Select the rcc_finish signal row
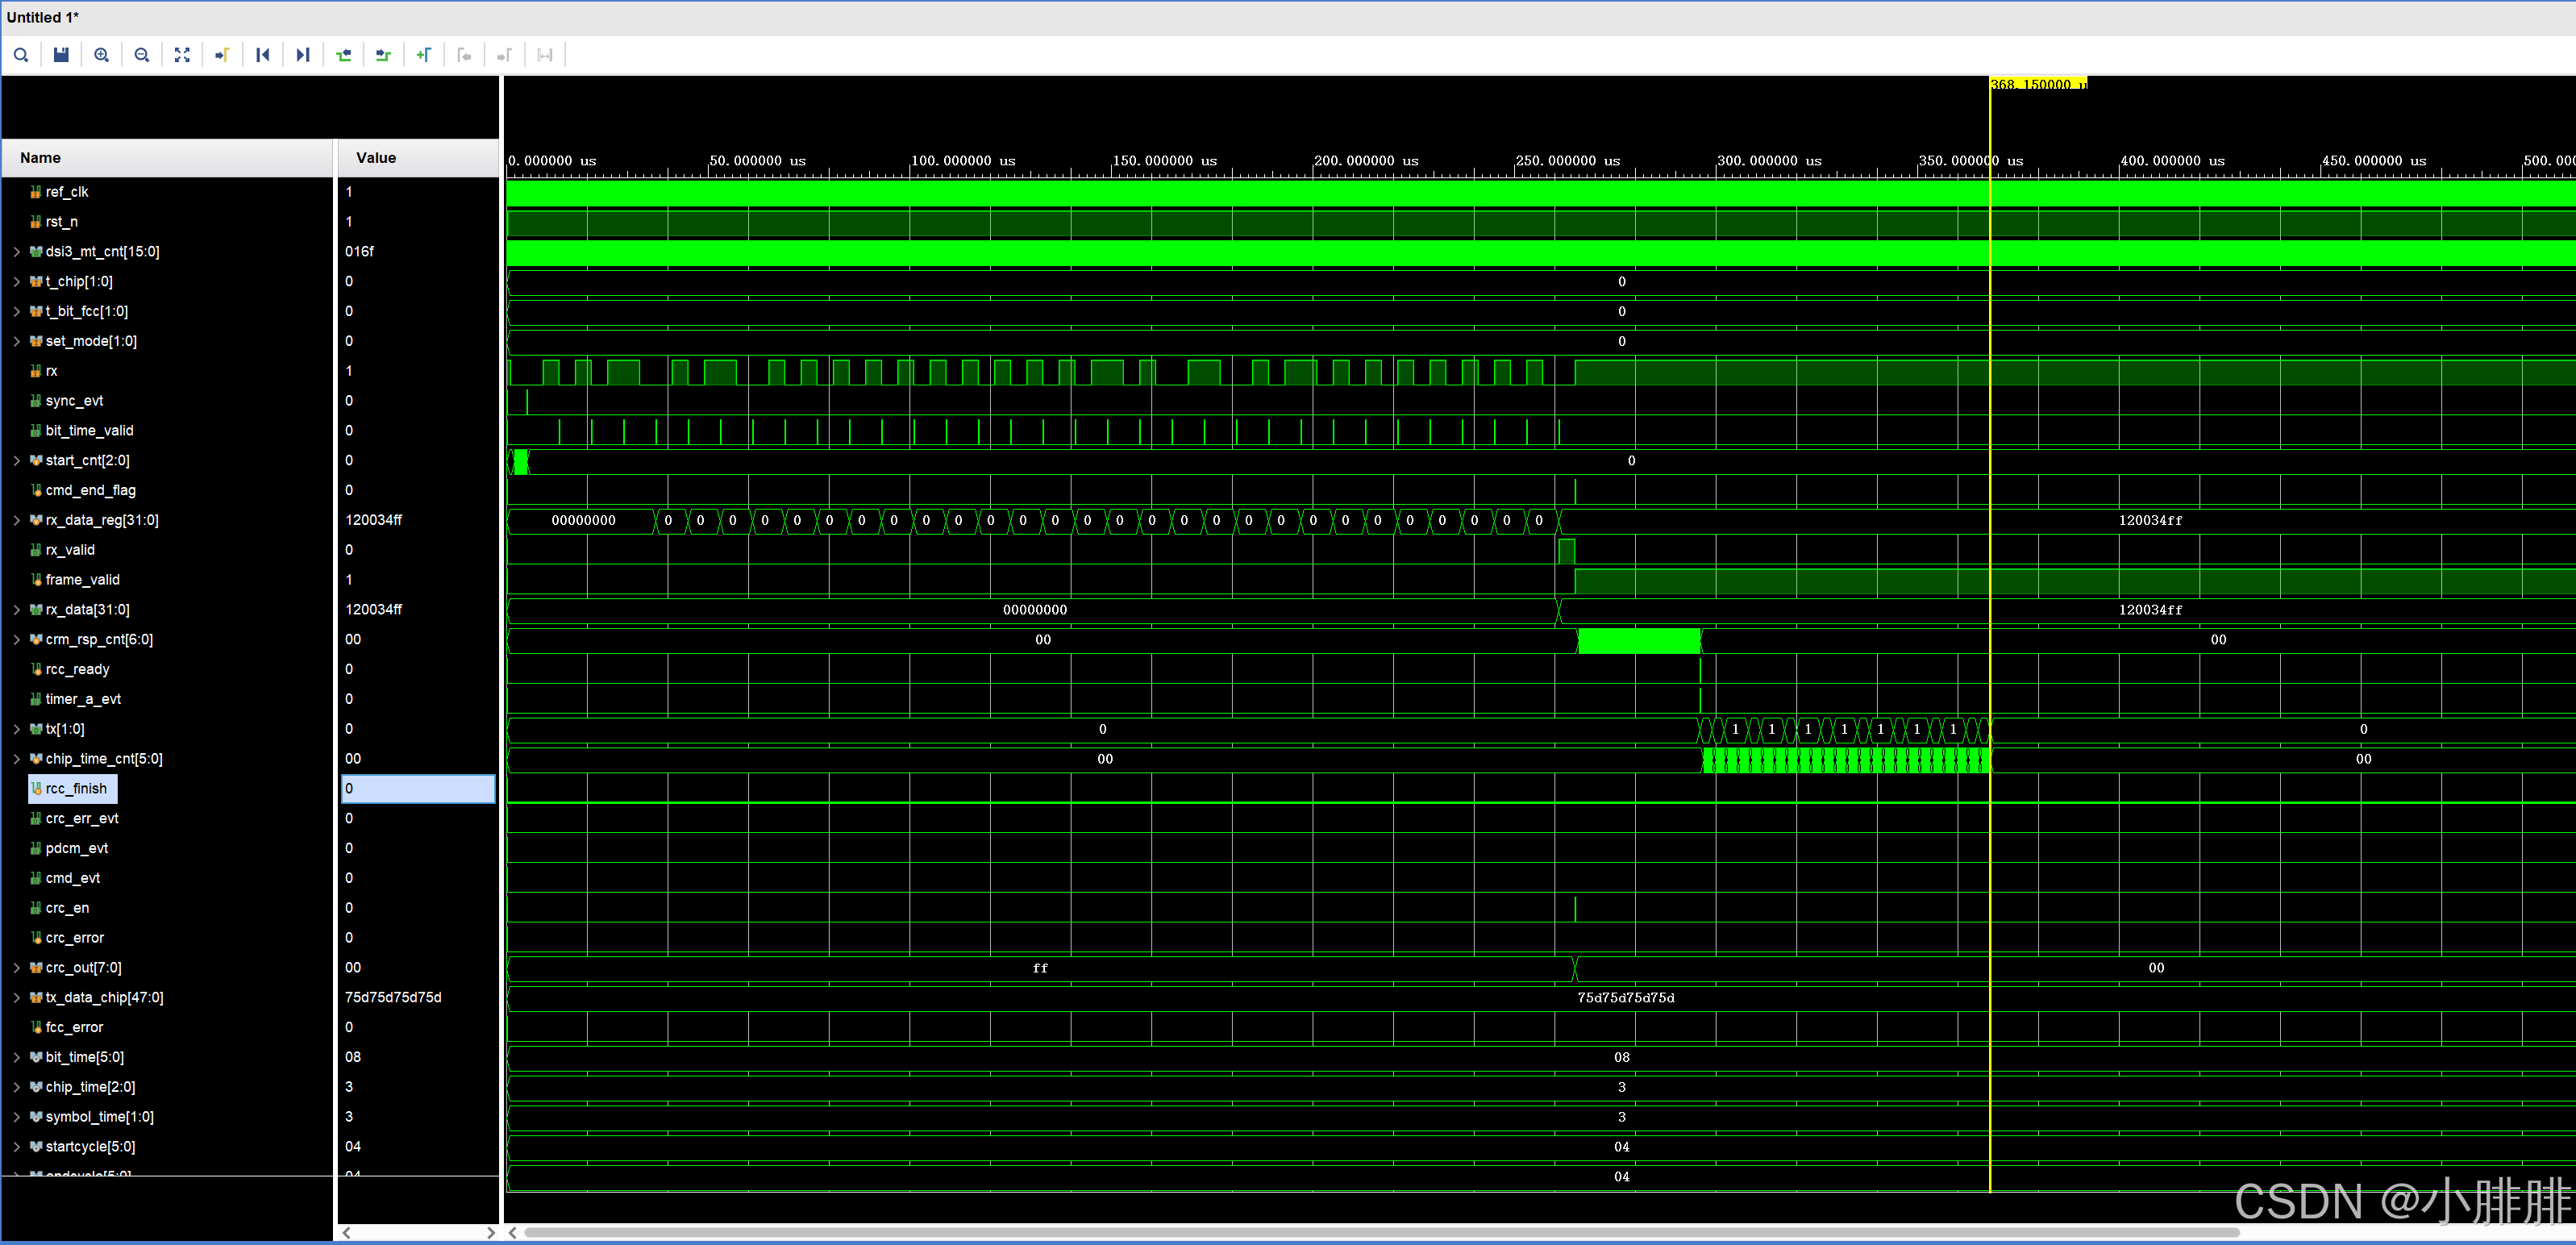The width and height of the screenshot is (2576, 1245). point(76,789)
